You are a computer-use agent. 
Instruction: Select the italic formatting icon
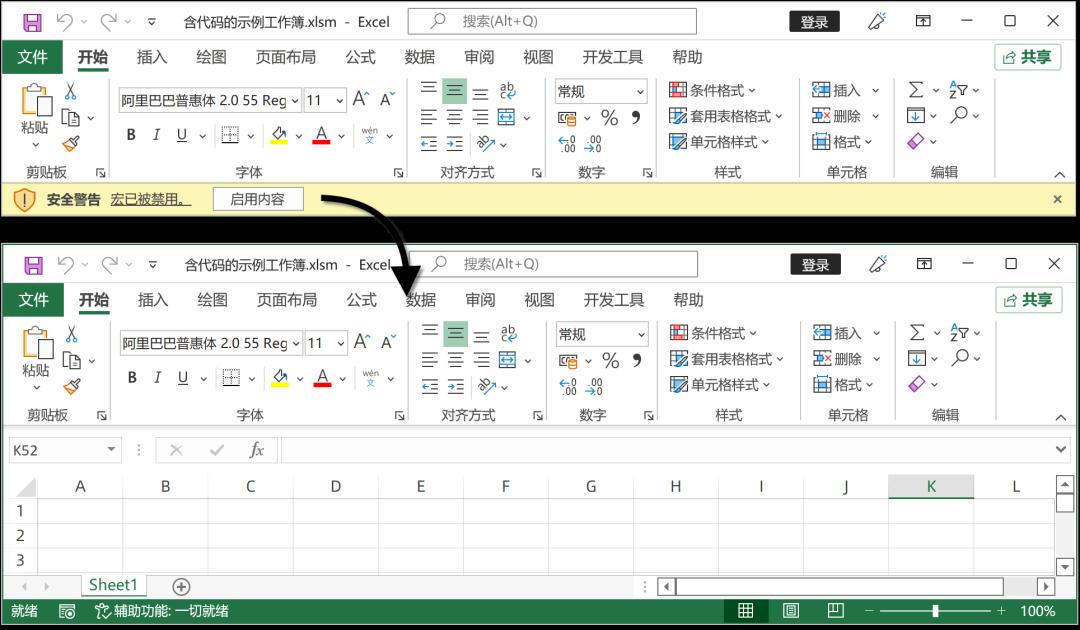[x=156, y=377]
